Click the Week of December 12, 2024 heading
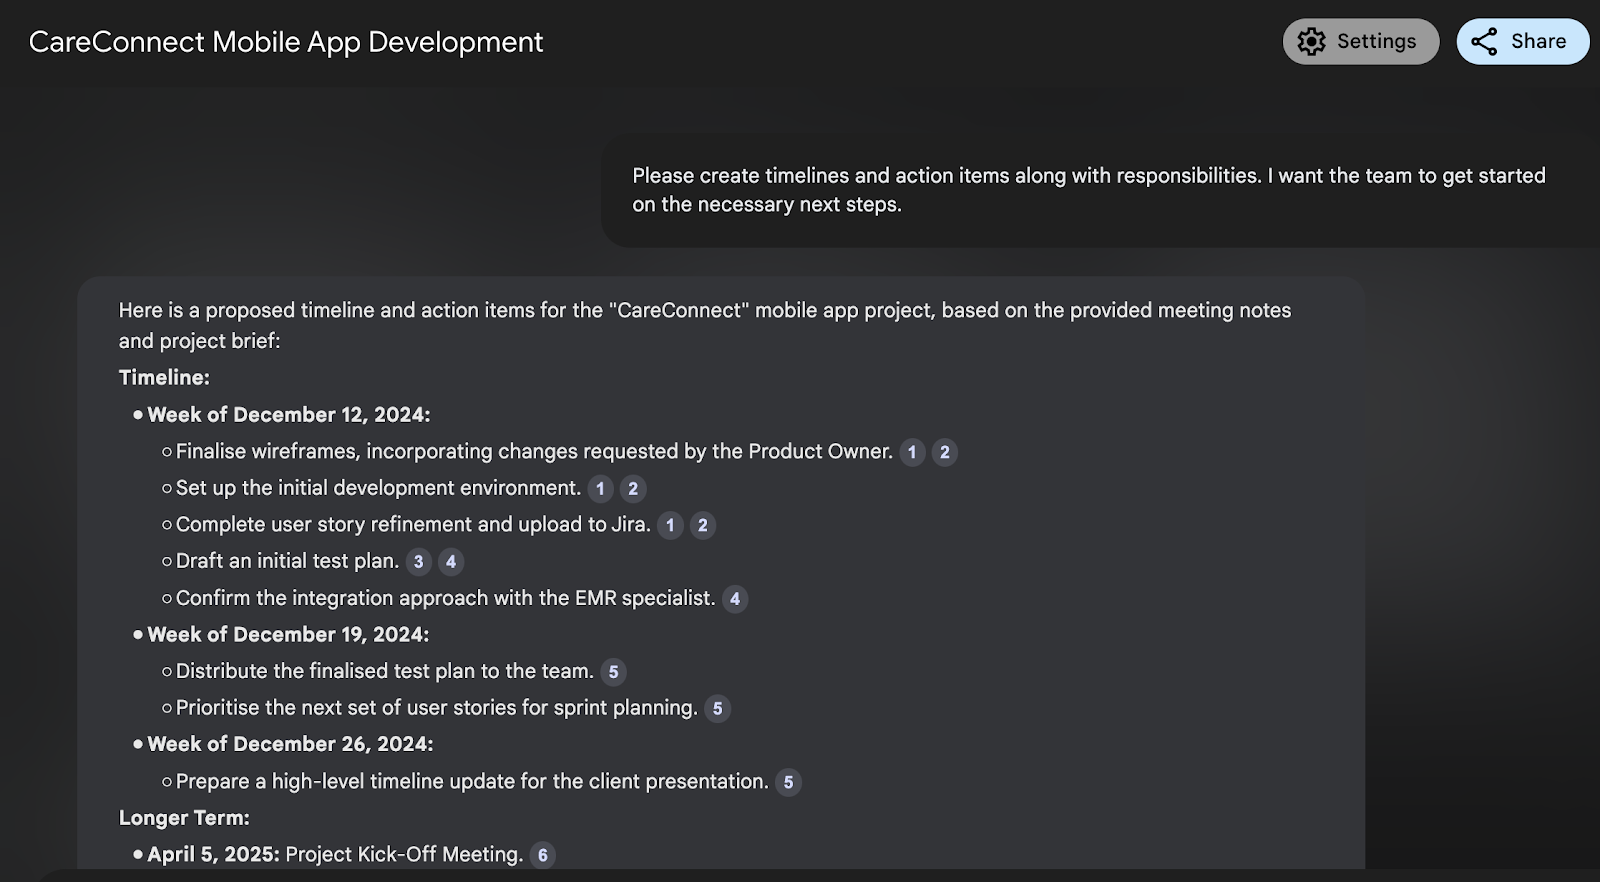1600x882 pixels. 288,415
